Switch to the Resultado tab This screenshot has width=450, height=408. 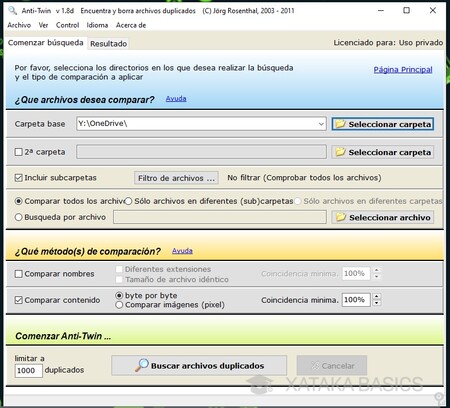tap(108, 44)
